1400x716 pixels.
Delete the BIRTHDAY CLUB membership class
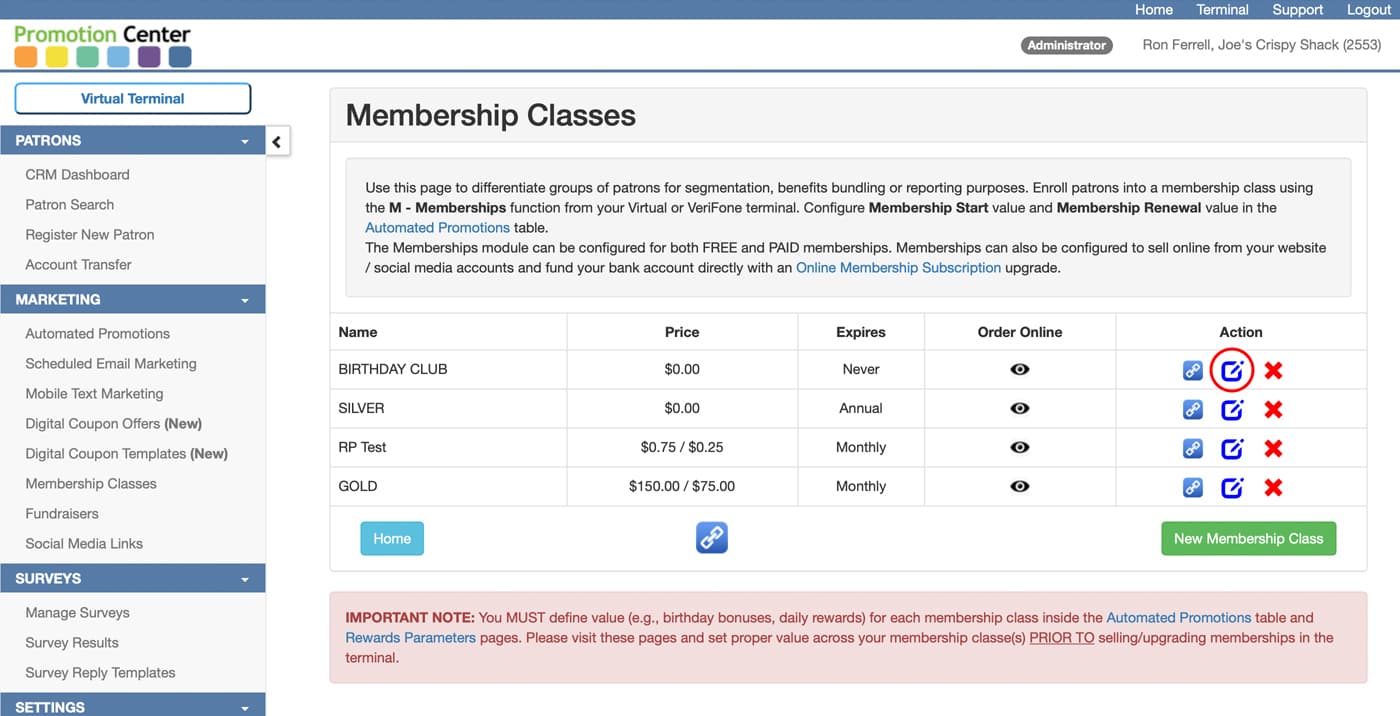point(1273,371)
